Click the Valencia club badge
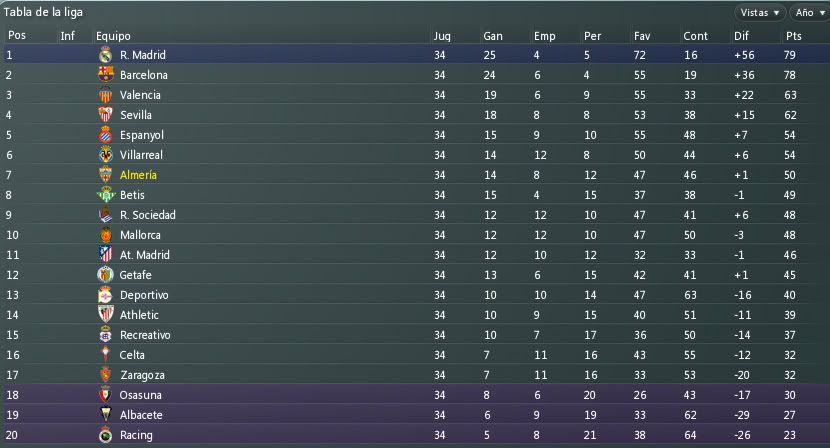Screen dimensions: 830x448 (x=105, y=95)
